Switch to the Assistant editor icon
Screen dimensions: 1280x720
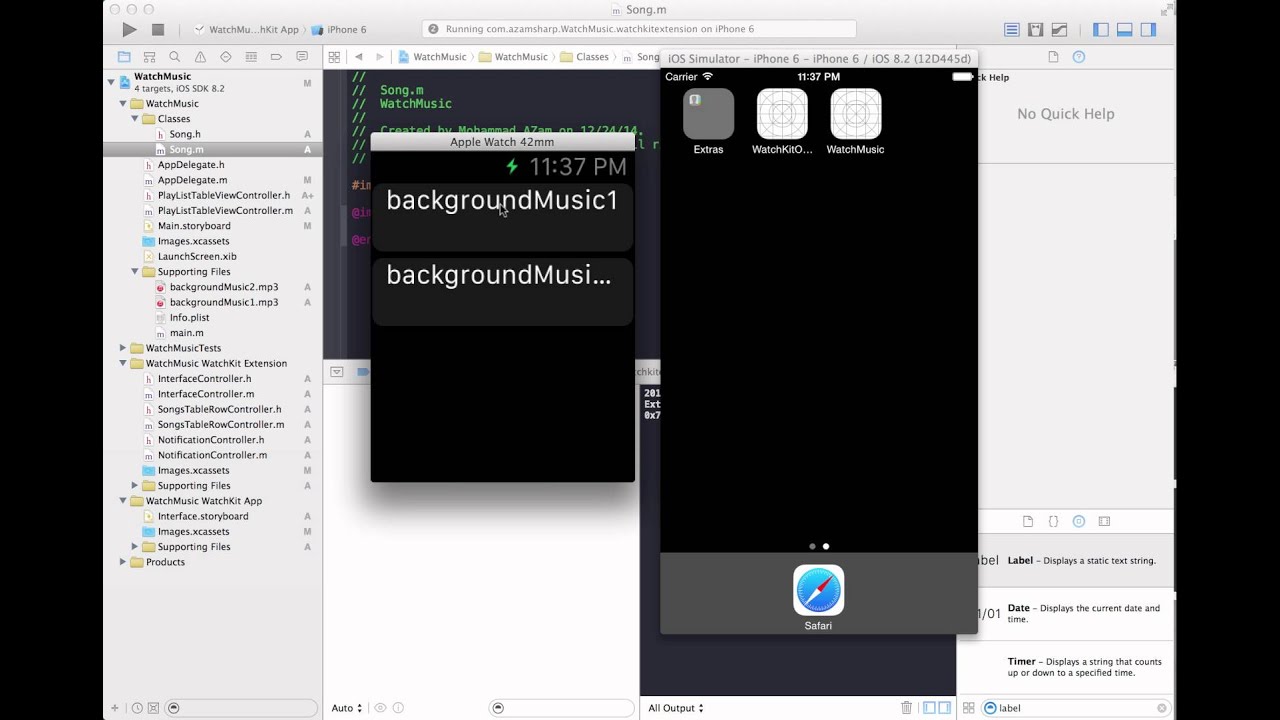1036,30
